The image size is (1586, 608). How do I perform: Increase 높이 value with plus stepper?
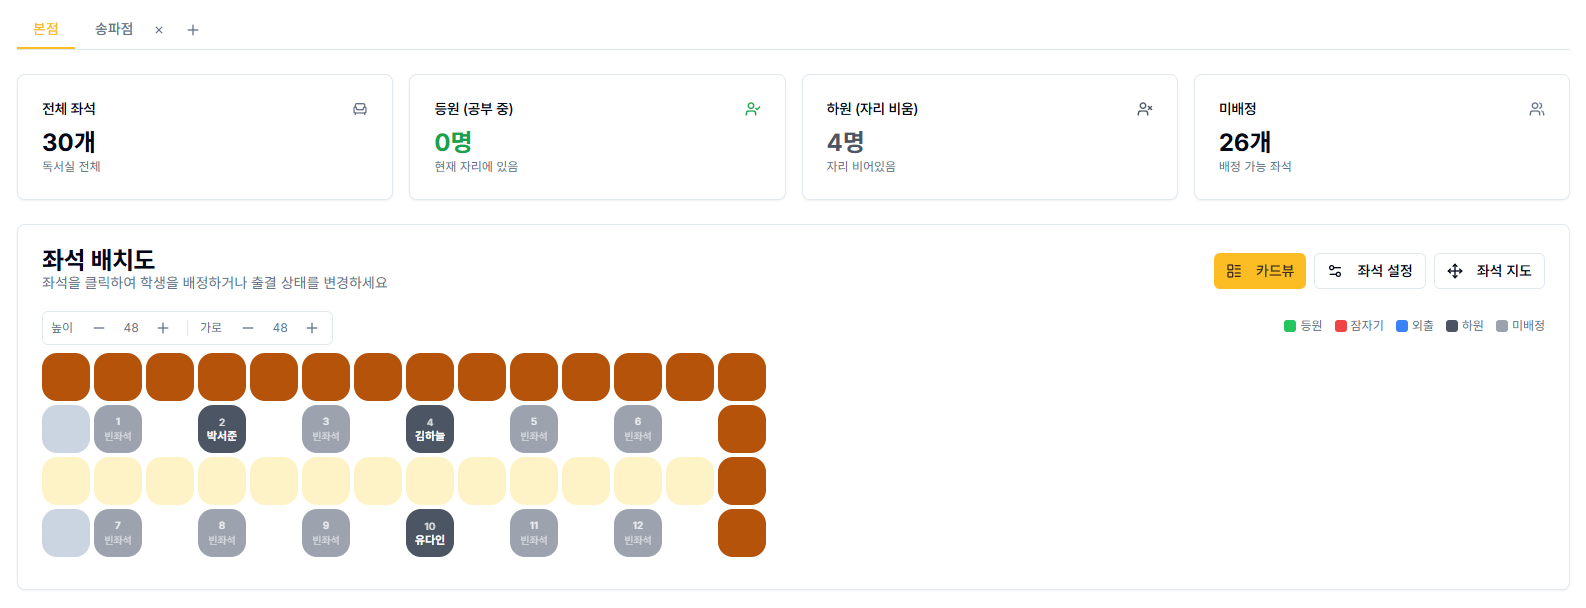pyautogui.click(x=162, y=327)
